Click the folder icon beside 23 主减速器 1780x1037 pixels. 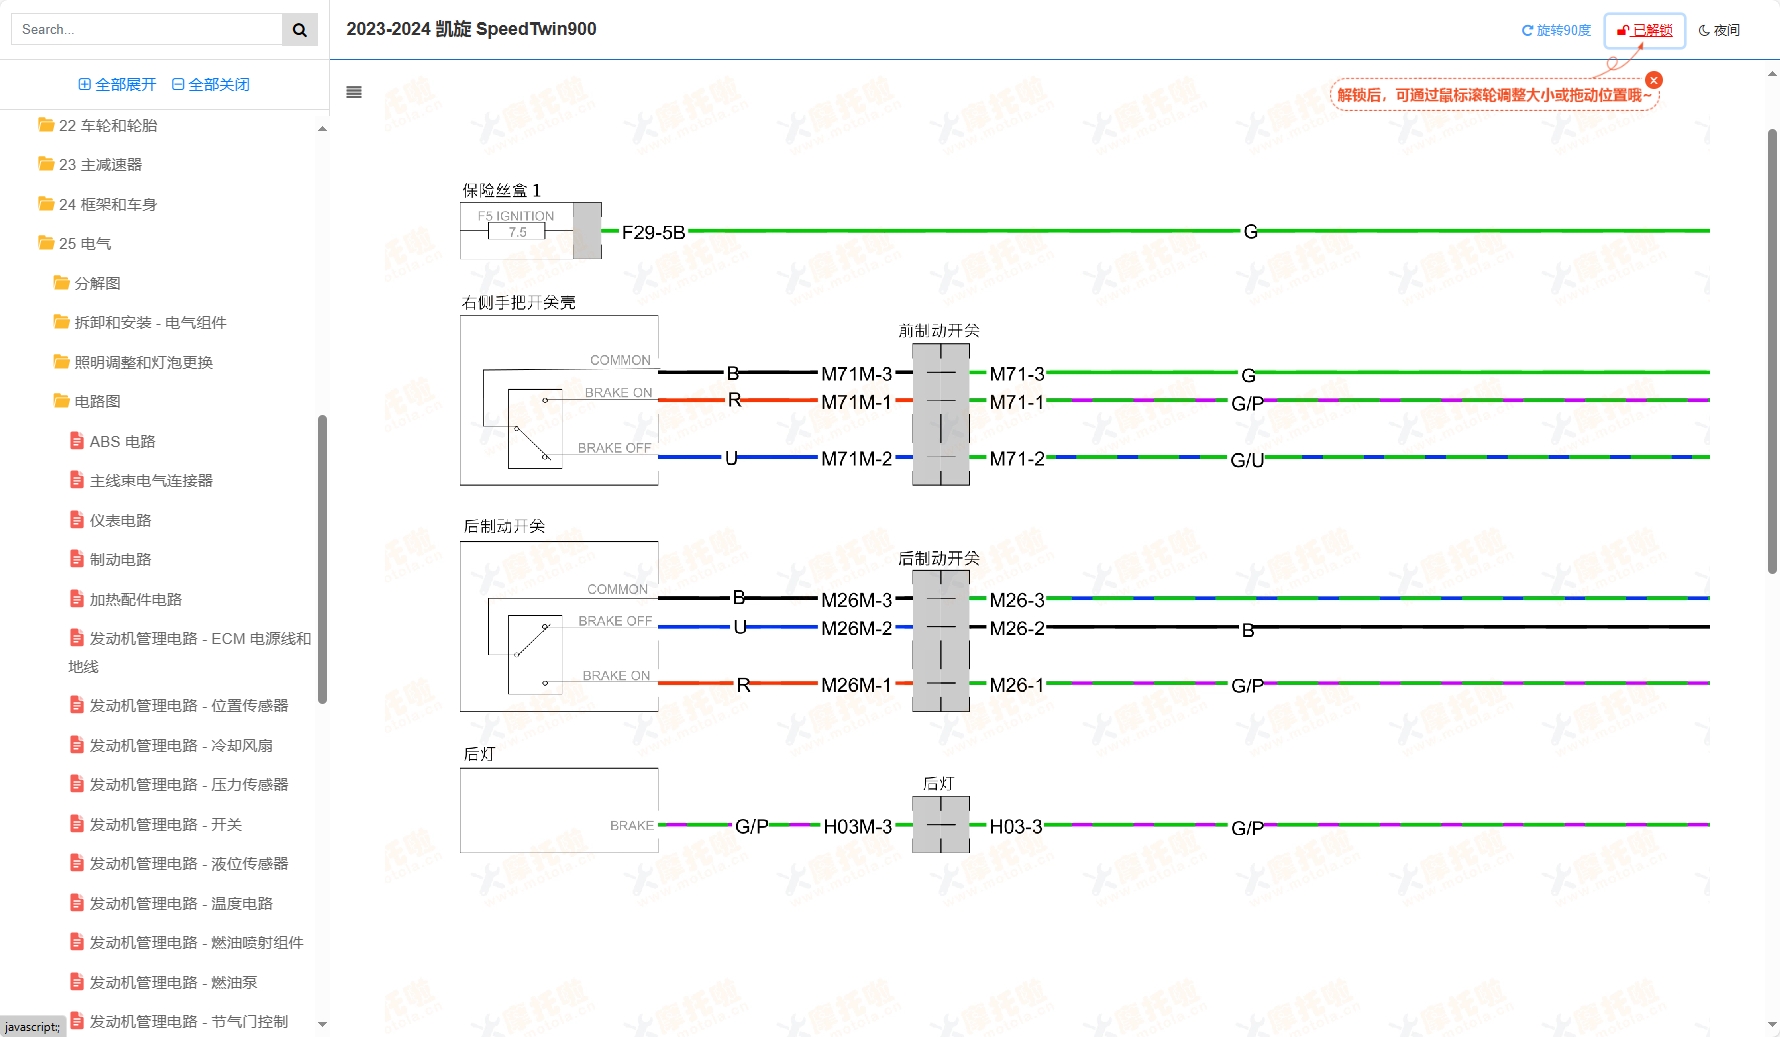click(46, 164)
